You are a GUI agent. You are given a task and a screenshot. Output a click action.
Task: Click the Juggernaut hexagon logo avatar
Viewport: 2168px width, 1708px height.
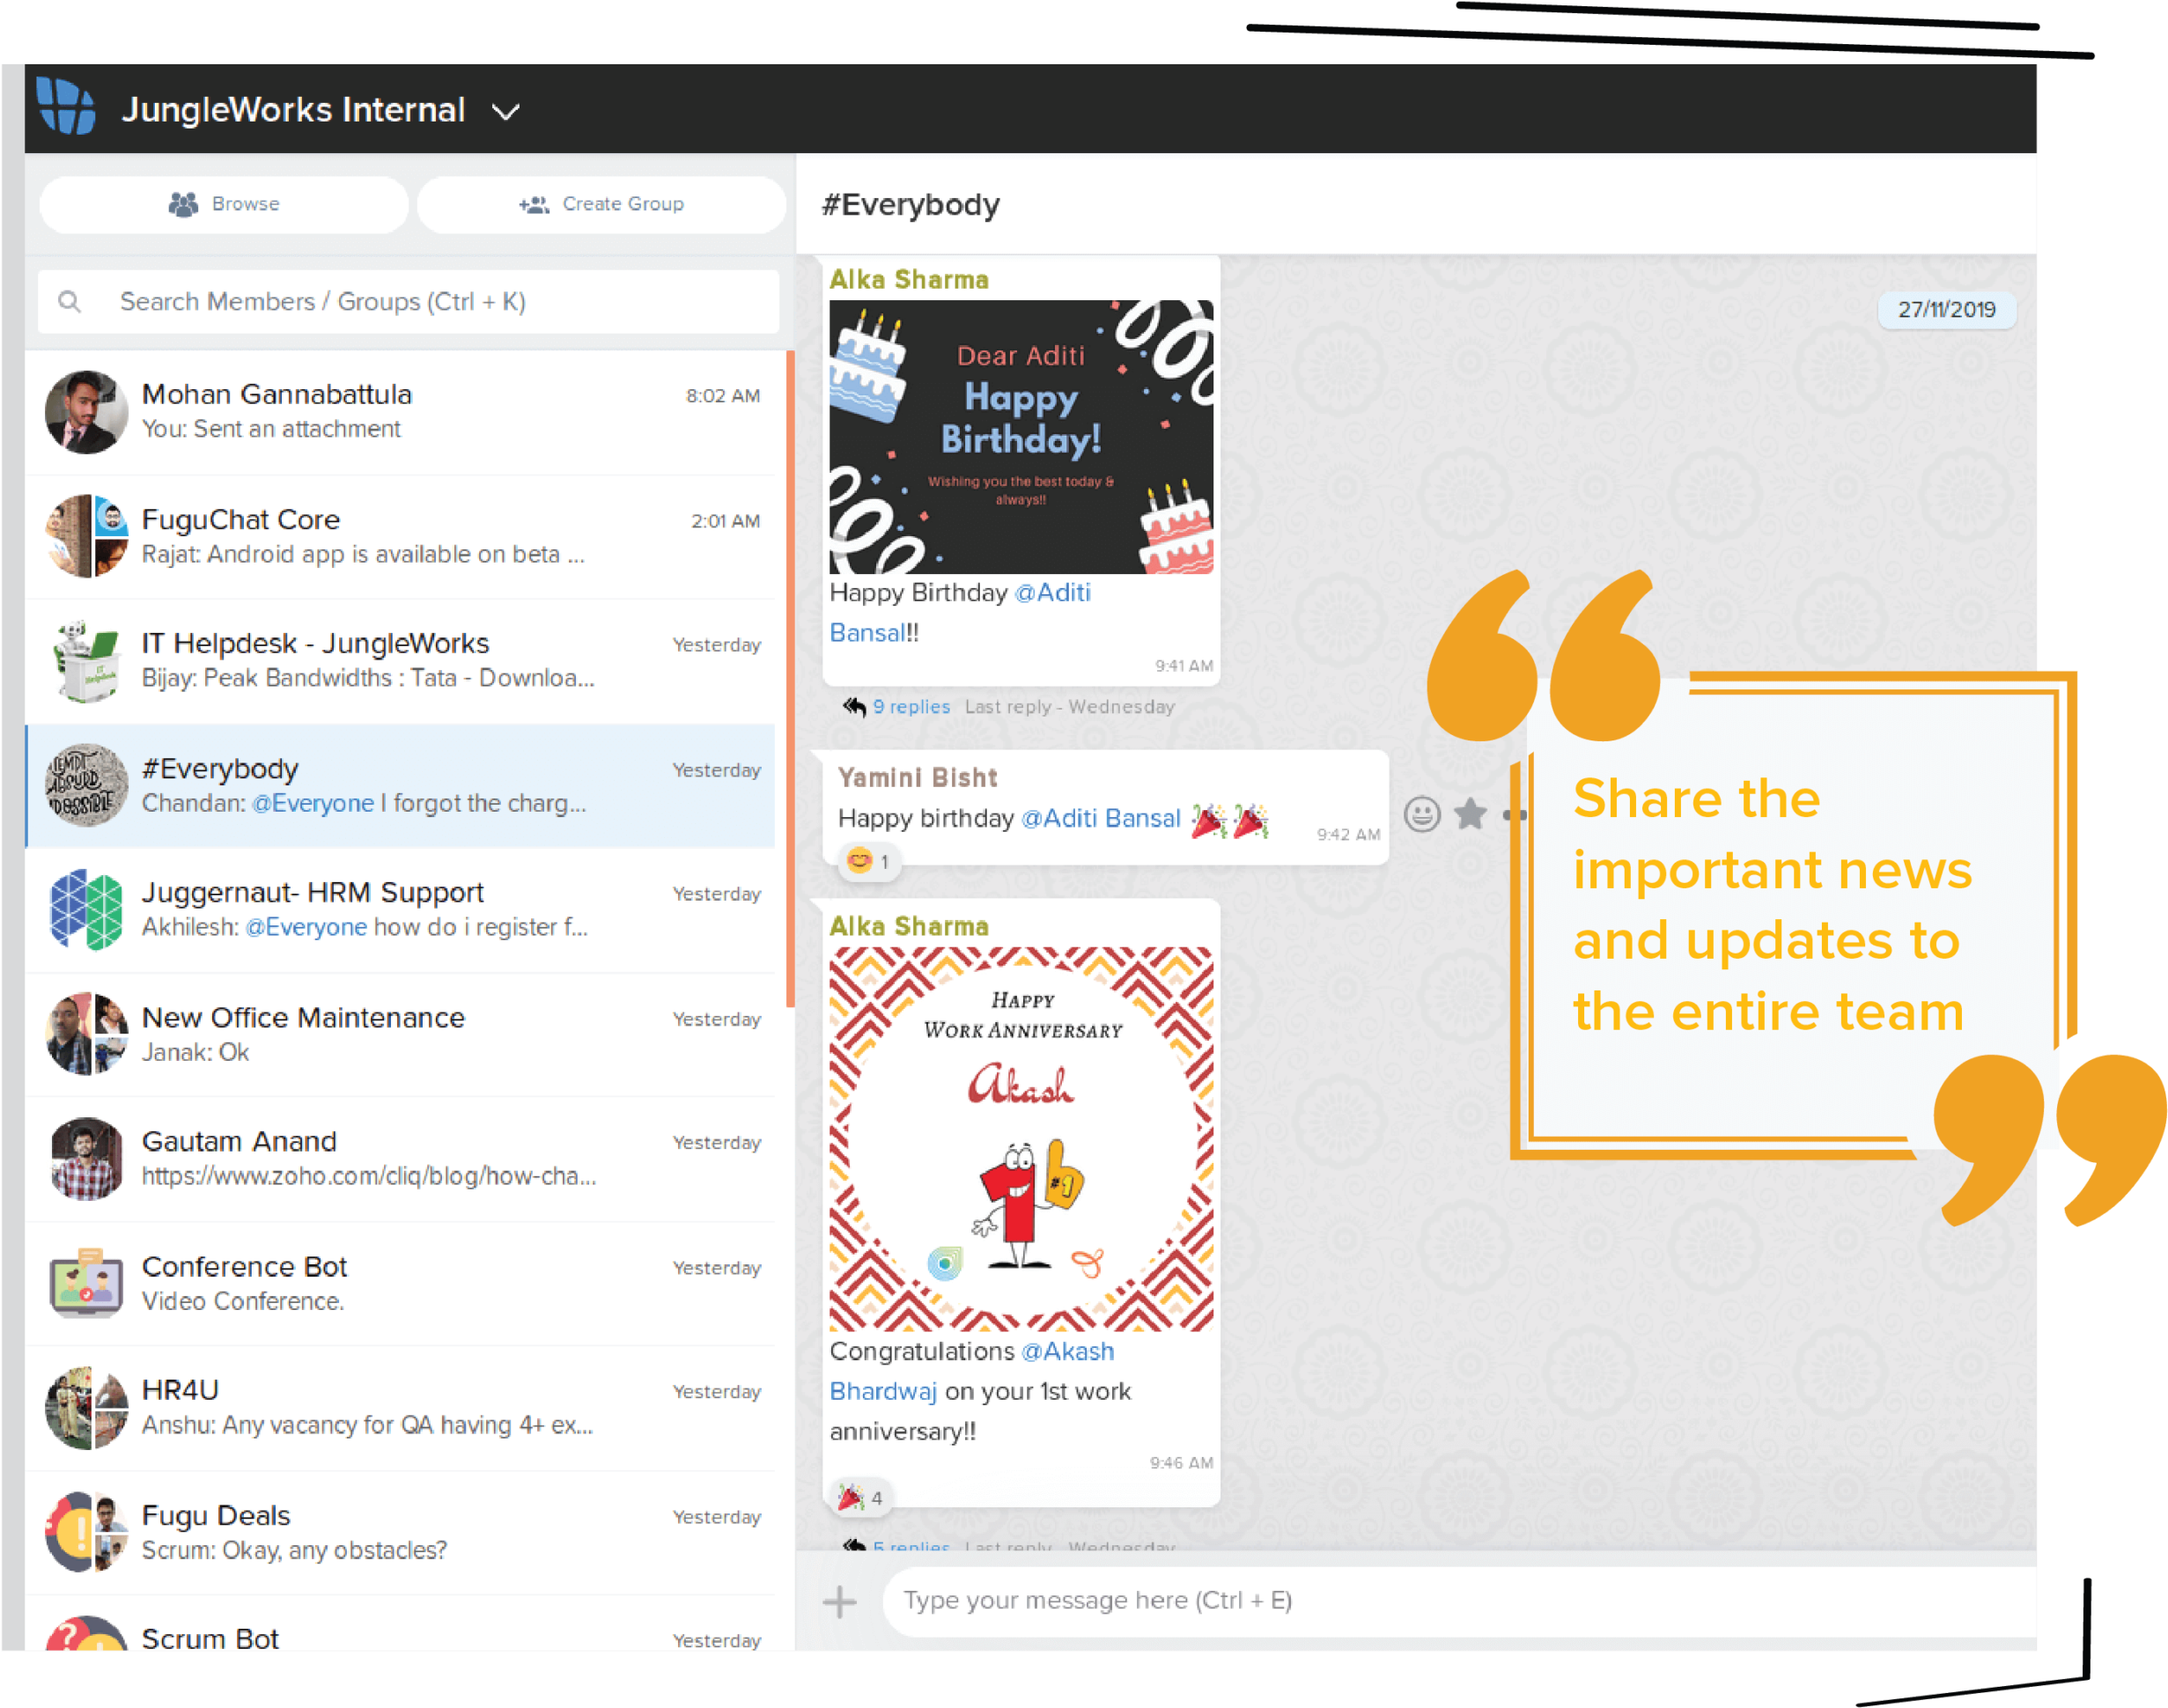pos(86,909)
